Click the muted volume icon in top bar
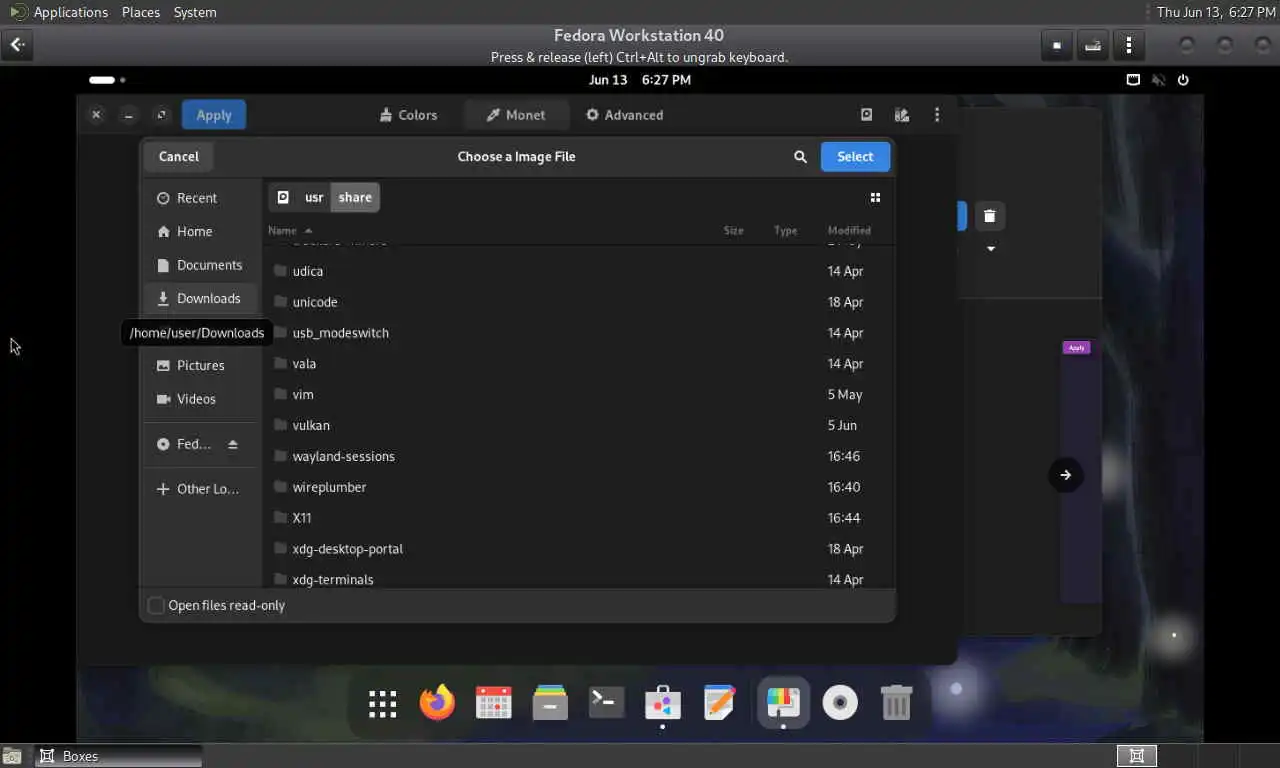 click(x=1158, y=80)
